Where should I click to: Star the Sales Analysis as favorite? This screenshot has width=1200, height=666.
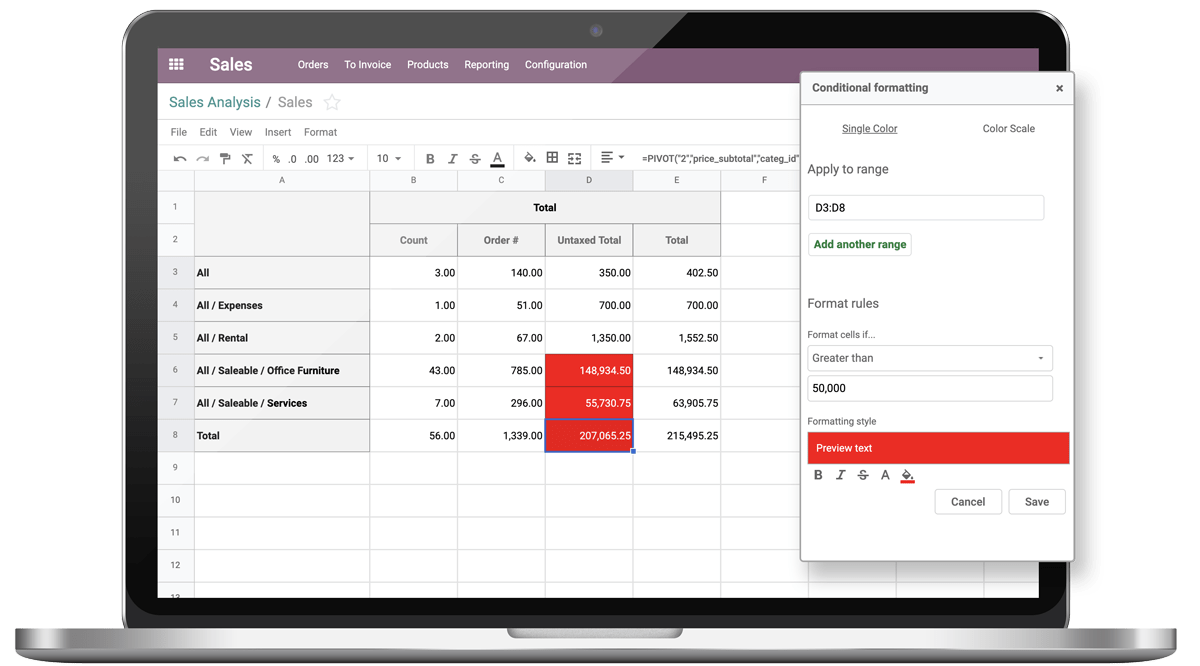(331, 102)
